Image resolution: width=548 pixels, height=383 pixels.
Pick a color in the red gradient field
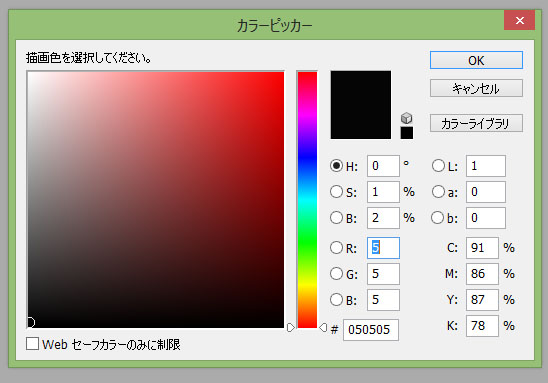point(156,200)
